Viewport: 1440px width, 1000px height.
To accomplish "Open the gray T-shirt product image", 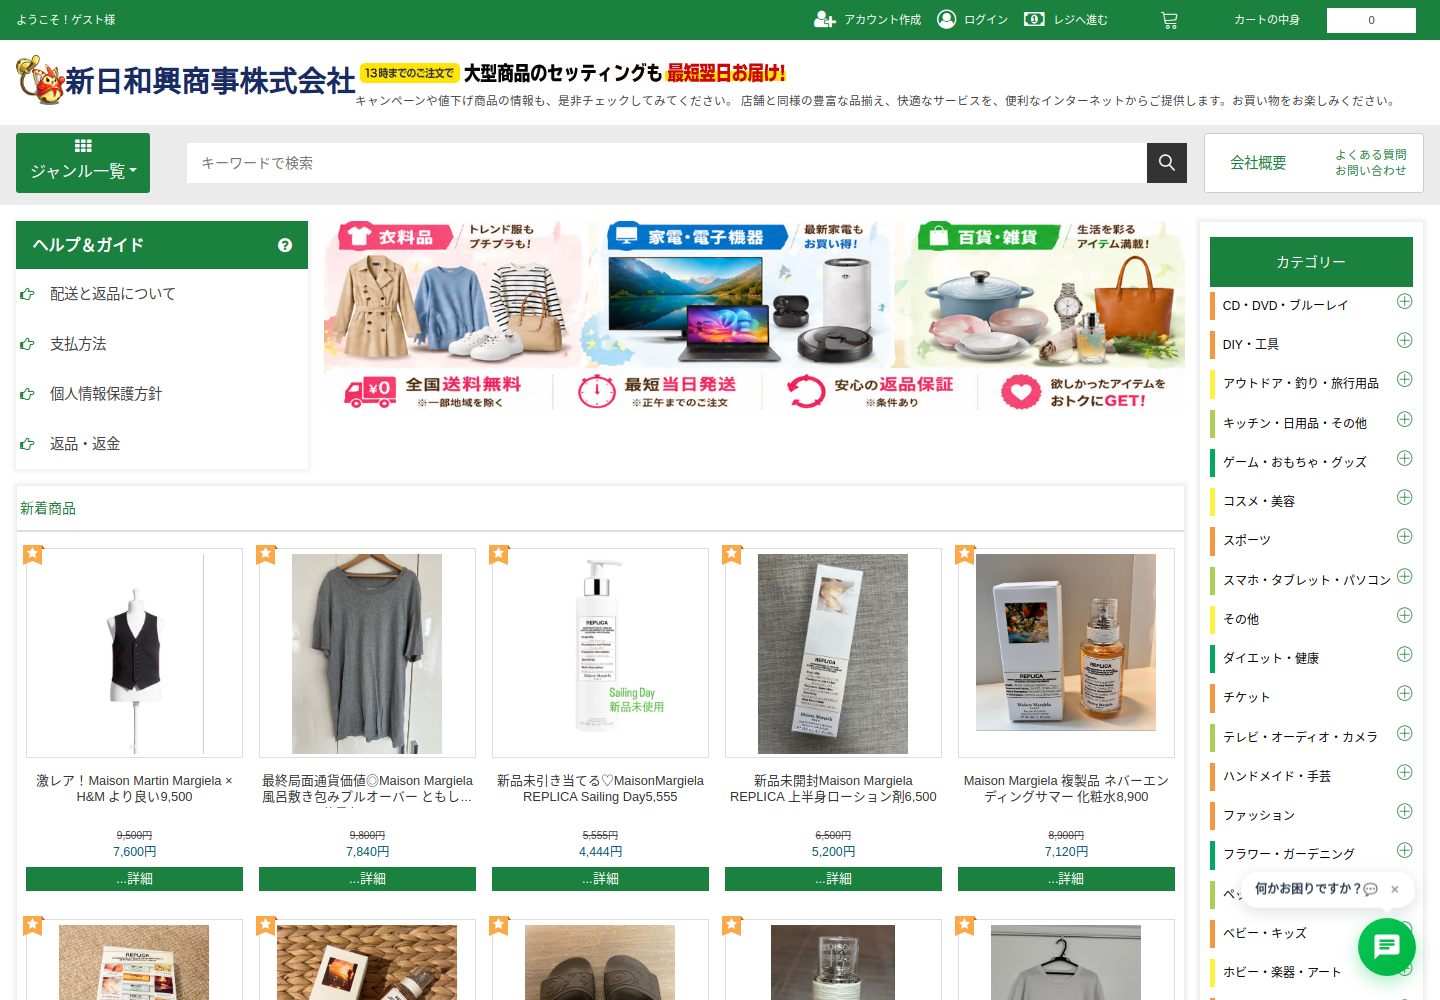I will pyautogui.click(x=367, y=653).
